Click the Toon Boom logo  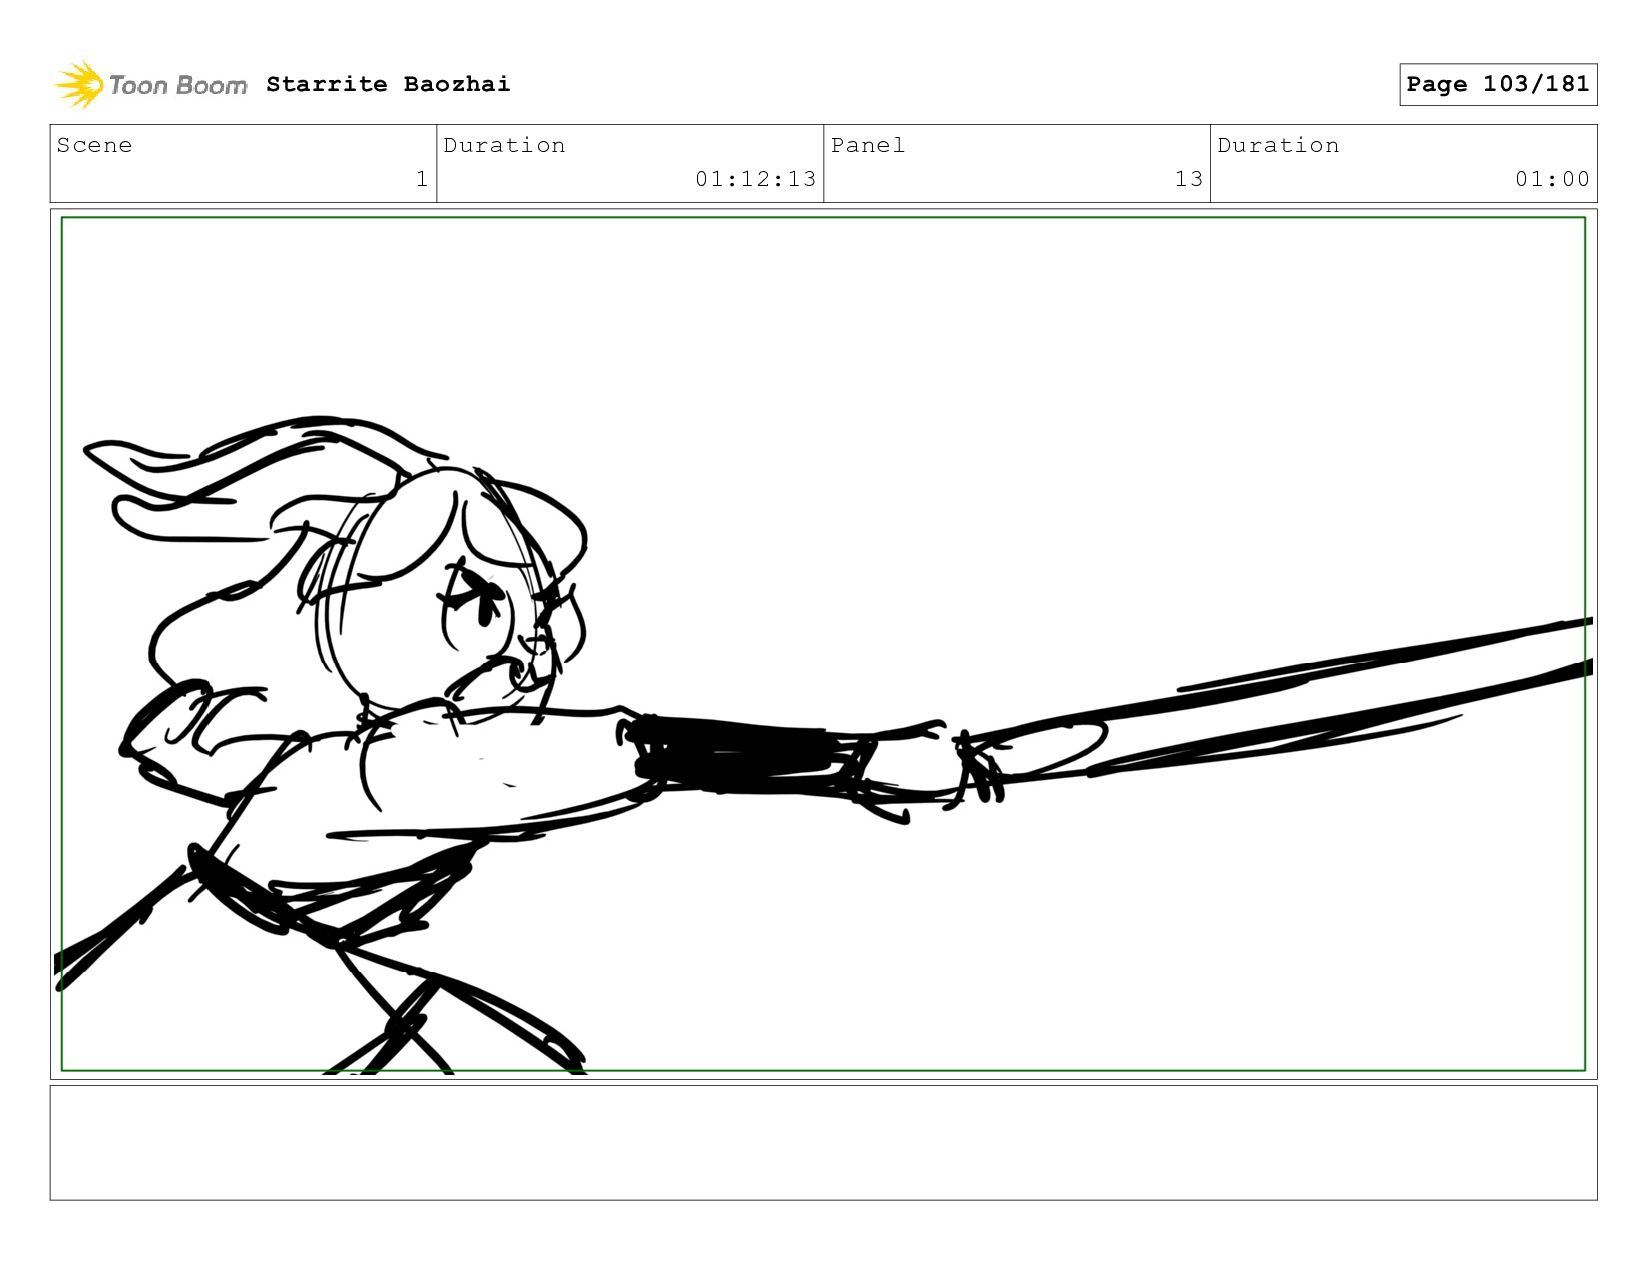tap(150, 84)
